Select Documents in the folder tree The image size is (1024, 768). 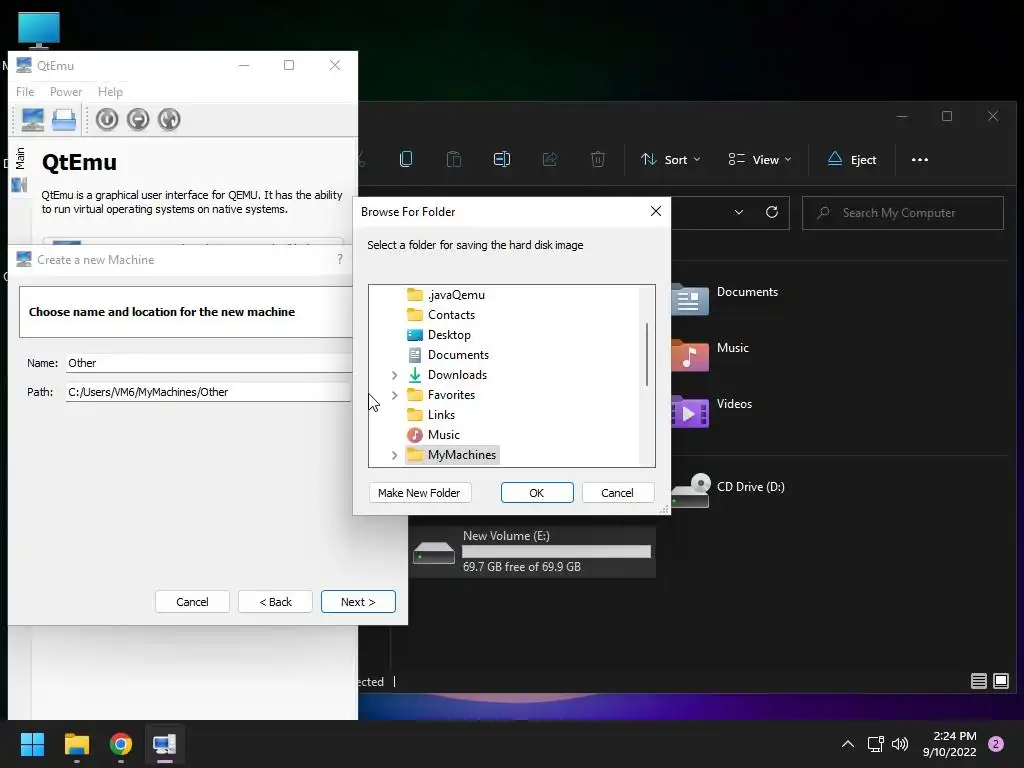[x=448, y=355]
